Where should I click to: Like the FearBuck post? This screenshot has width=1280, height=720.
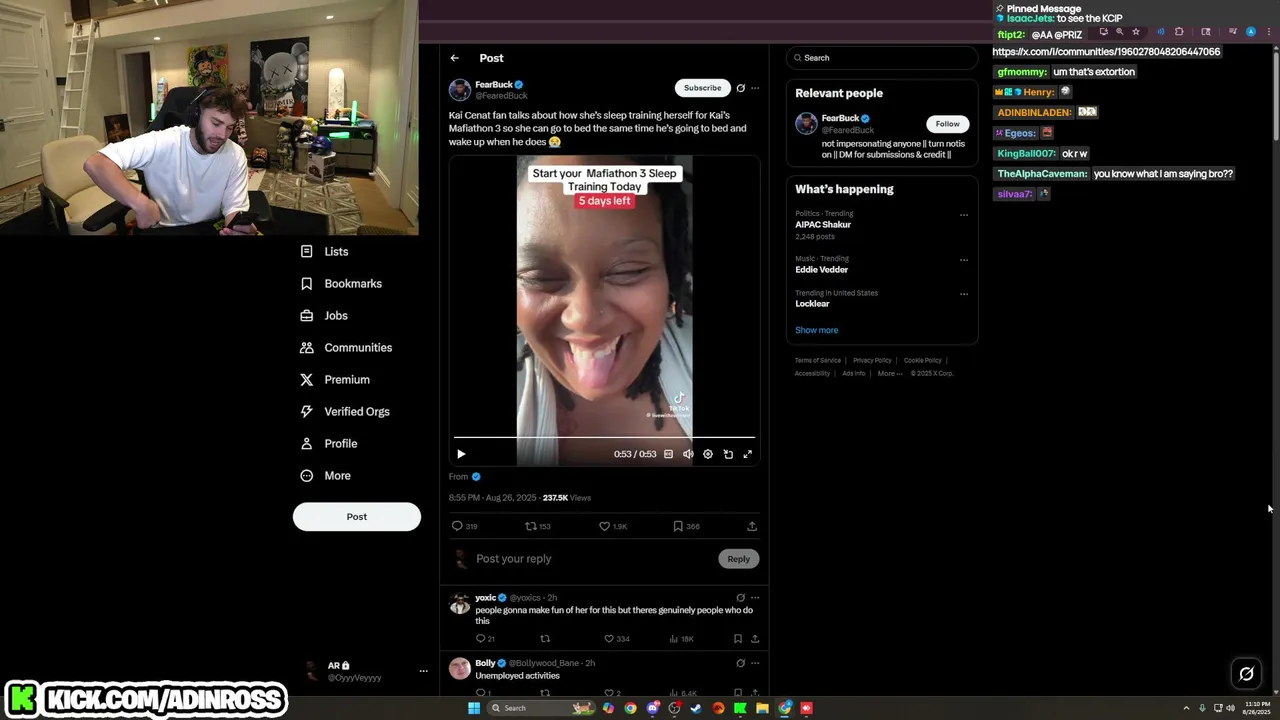(x=613, y=526)
